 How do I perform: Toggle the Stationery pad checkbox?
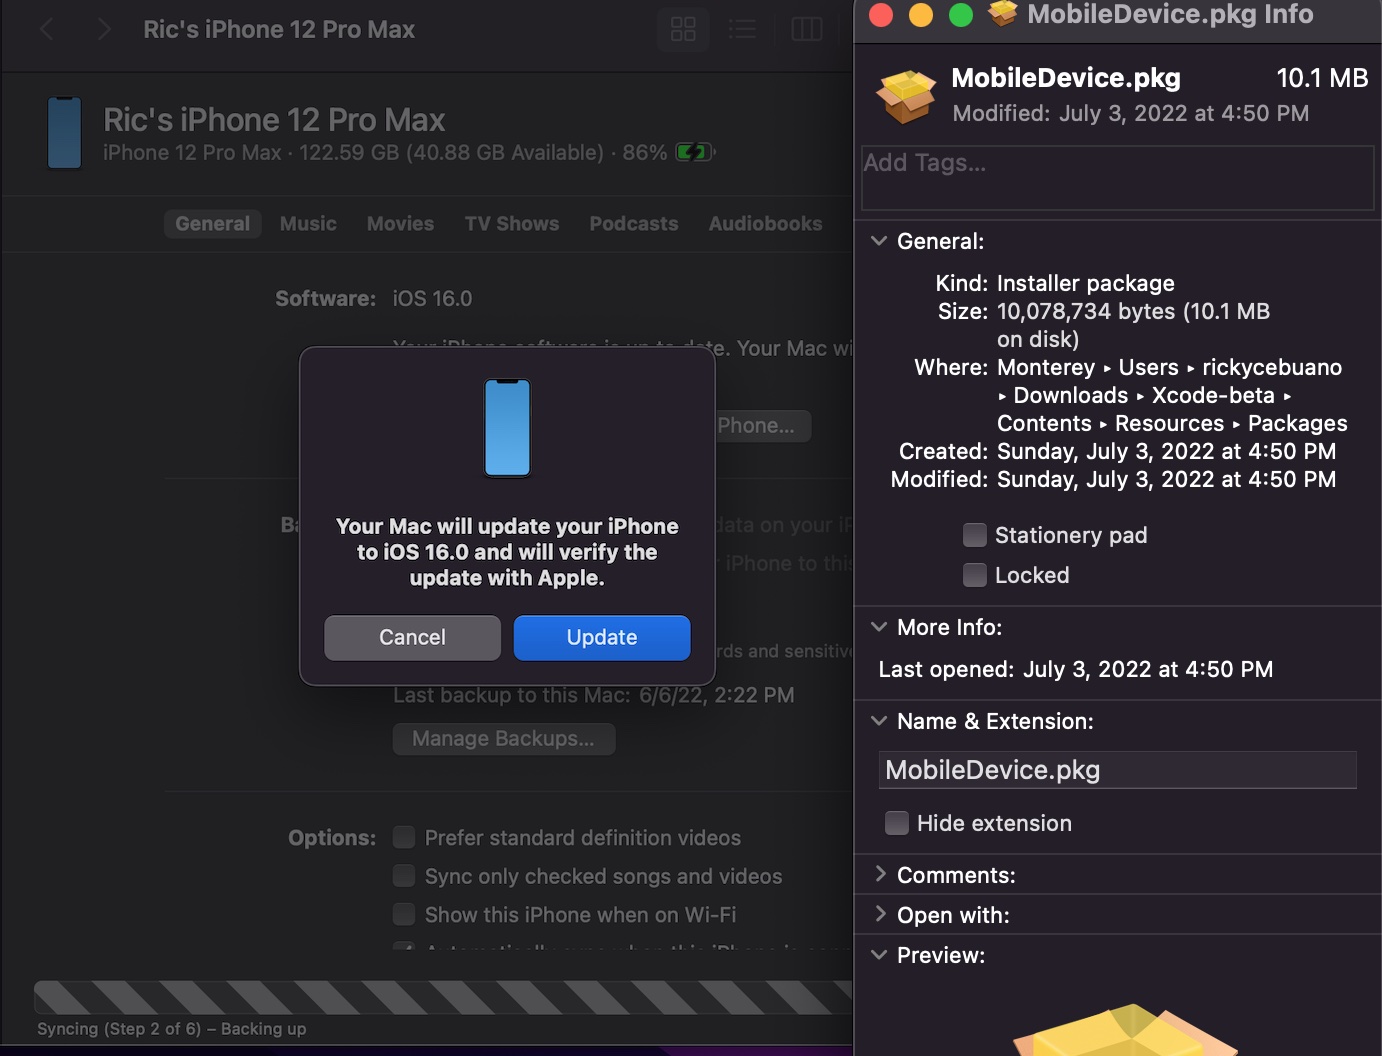coord(974,535)
